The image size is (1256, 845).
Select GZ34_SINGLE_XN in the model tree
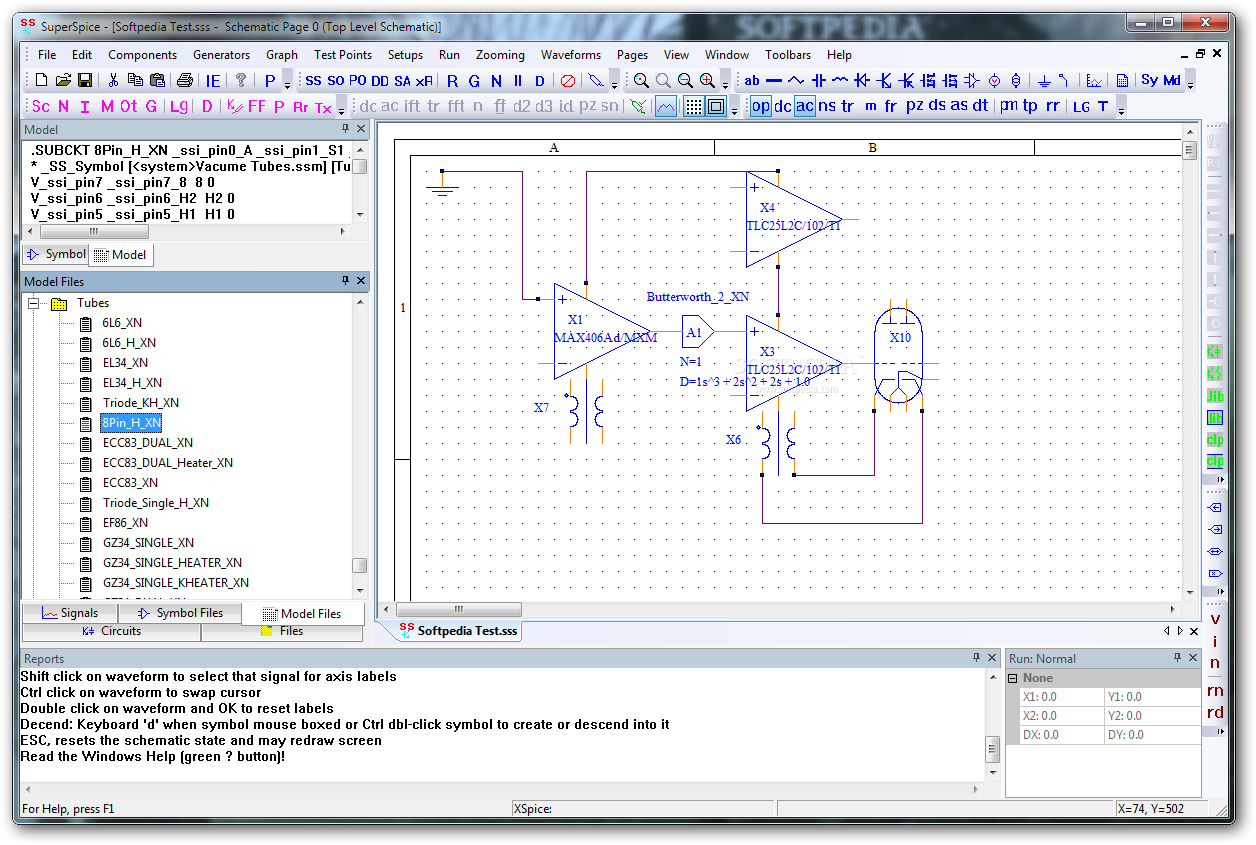click(148, 543)
